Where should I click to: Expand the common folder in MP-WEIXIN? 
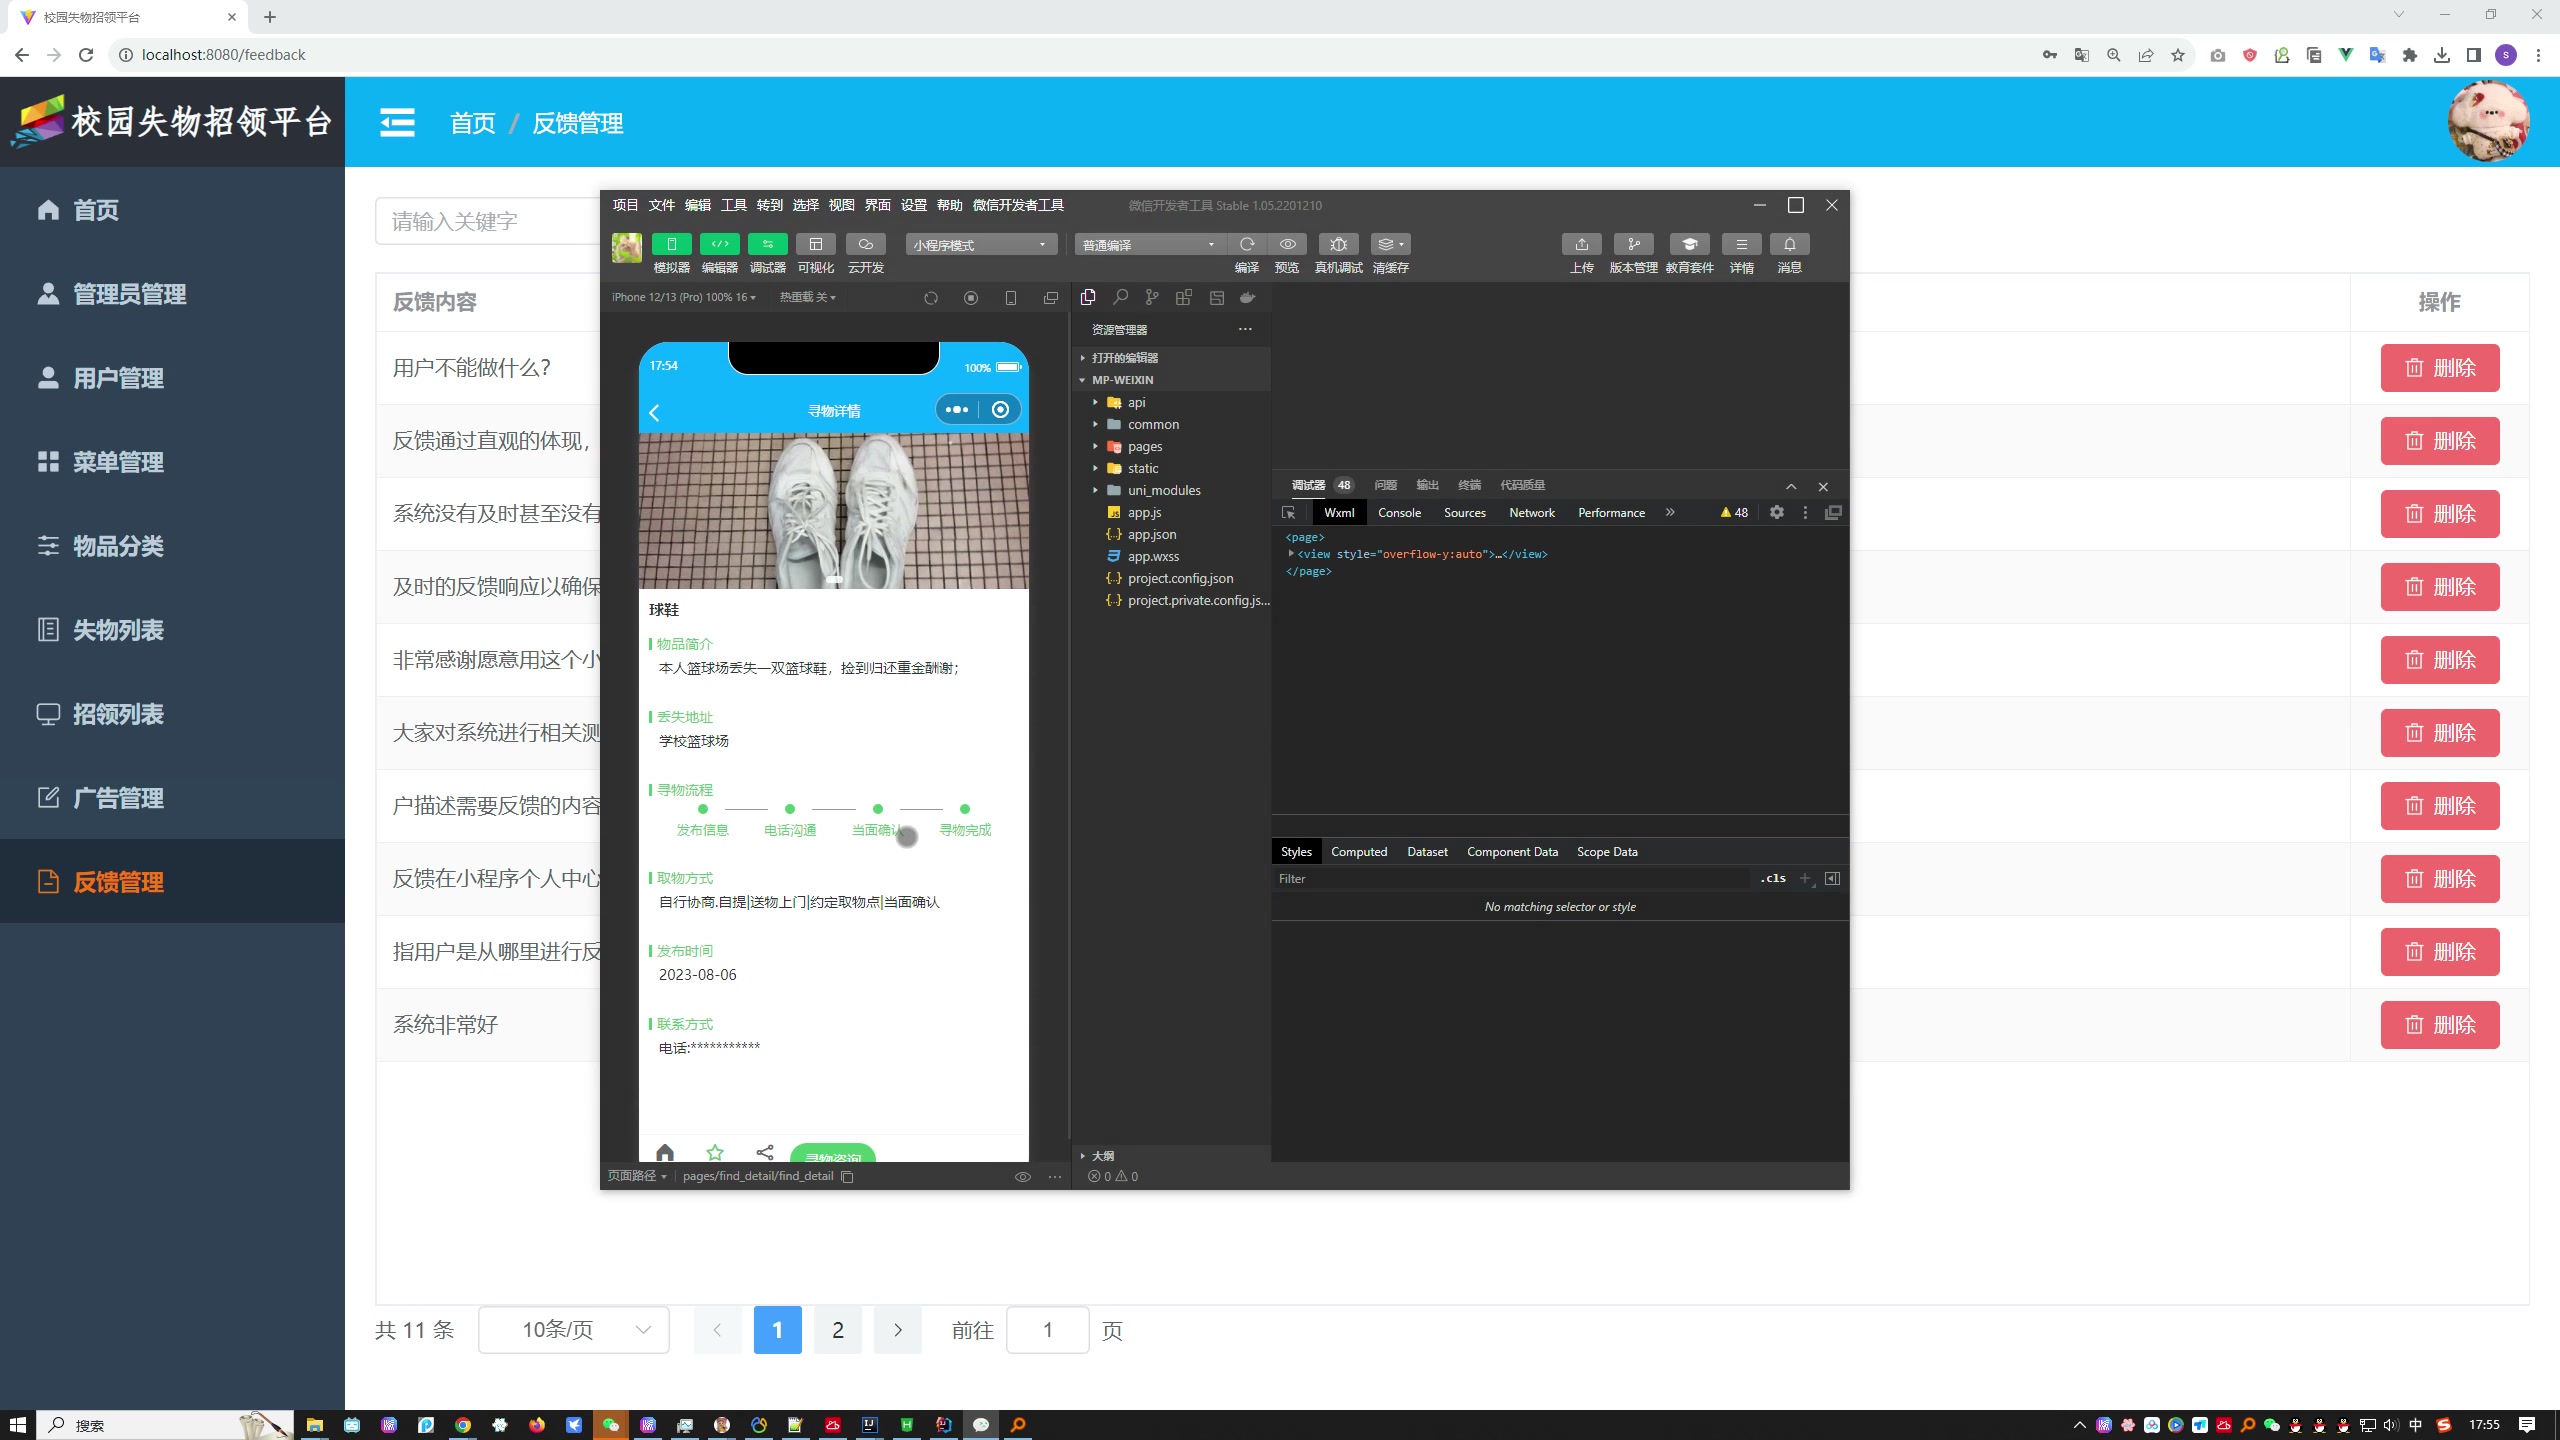[x=1095, y=424]
